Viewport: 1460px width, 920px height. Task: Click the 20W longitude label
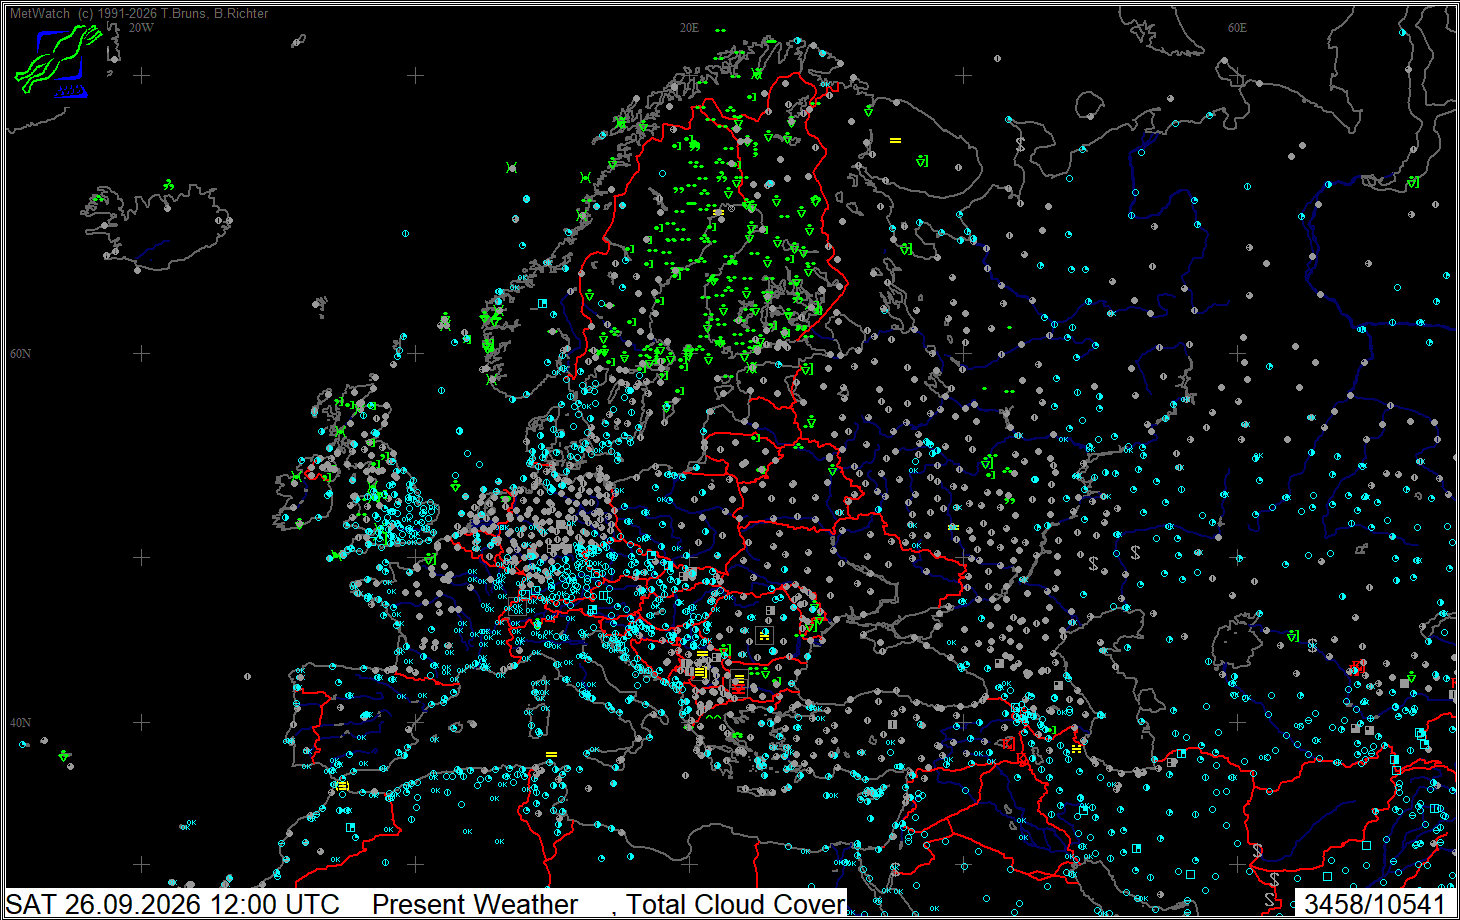pos(141,28)
